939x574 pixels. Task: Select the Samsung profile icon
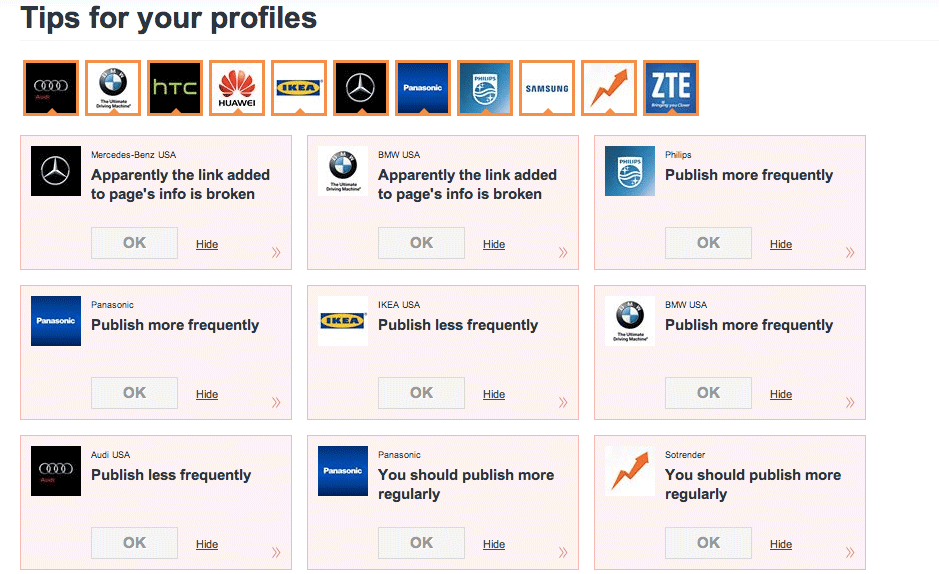click(x=546, y=88)
